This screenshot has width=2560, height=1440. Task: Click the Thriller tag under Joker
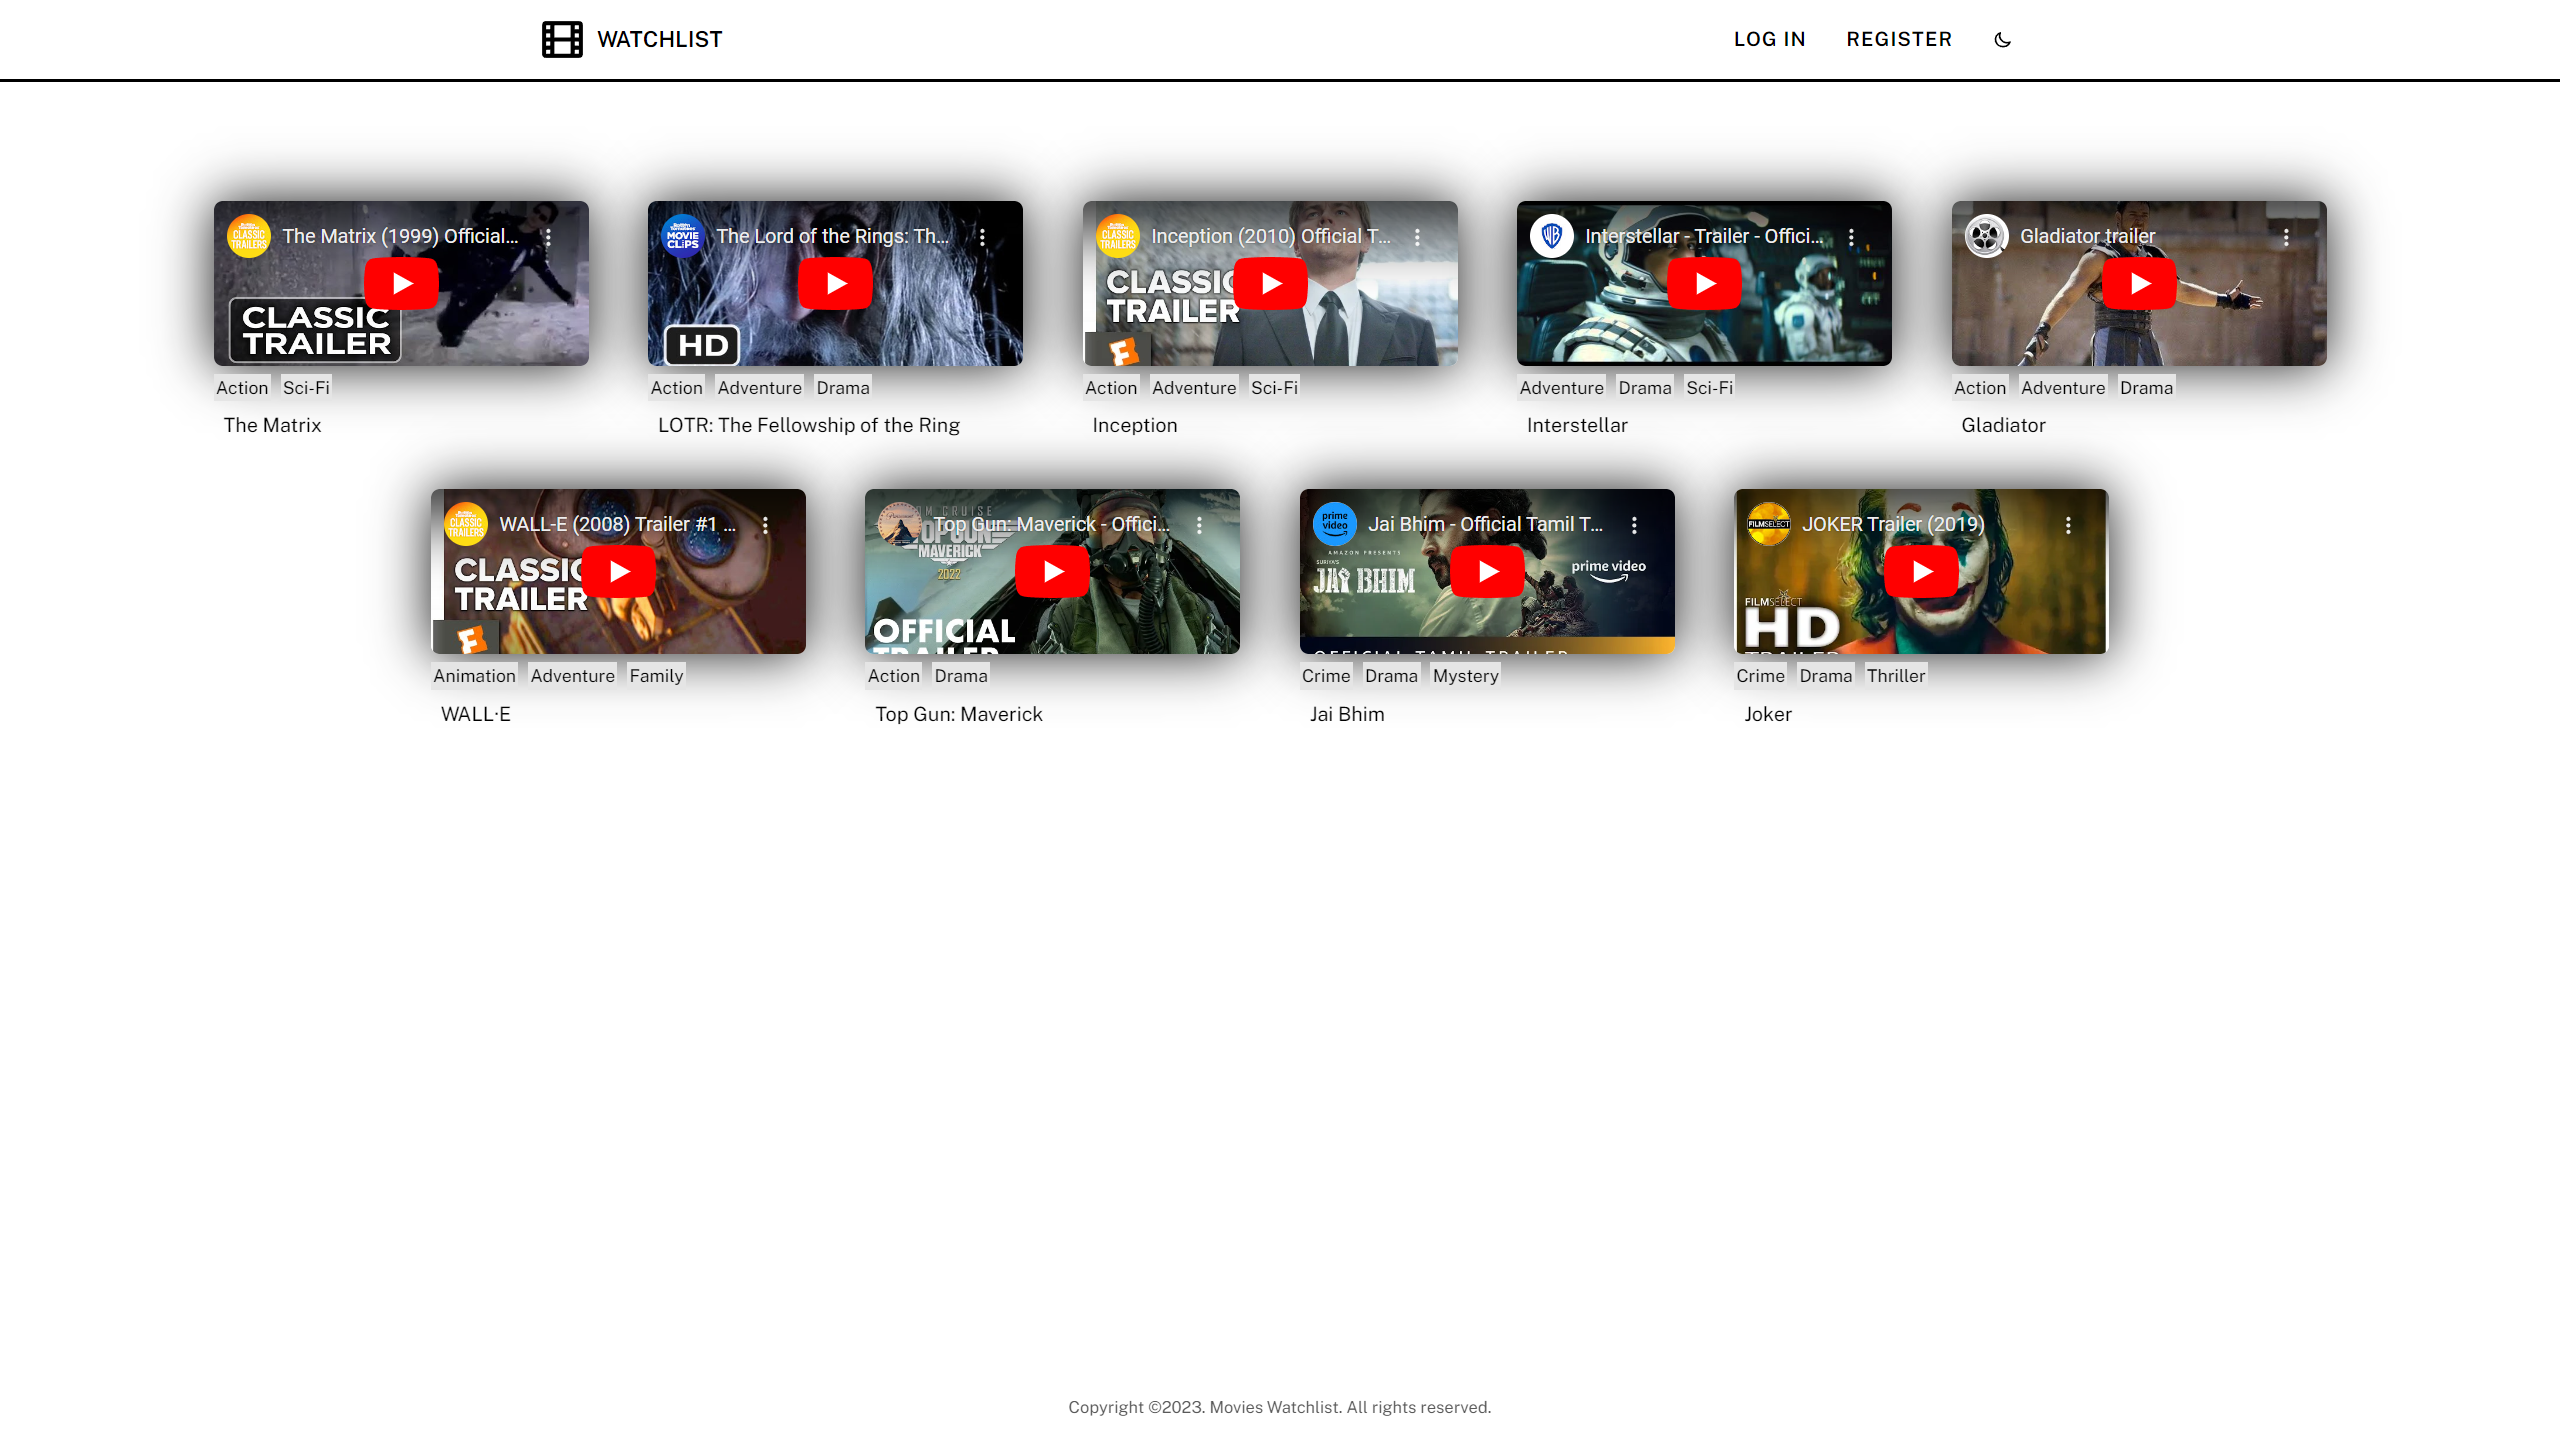[1895, 676]
